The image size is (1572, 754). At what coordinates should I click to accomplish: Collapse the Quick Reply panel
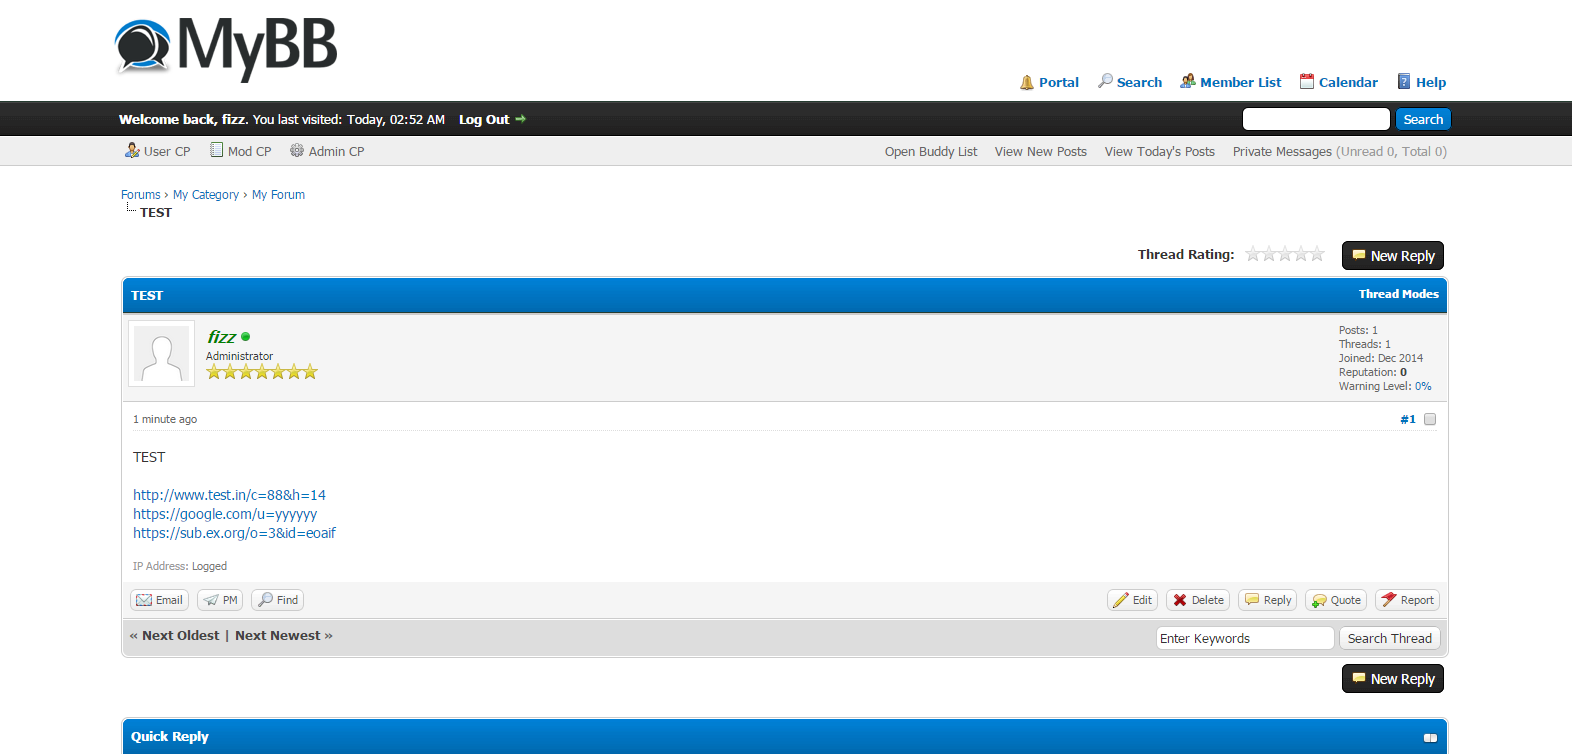[1430, 738]
